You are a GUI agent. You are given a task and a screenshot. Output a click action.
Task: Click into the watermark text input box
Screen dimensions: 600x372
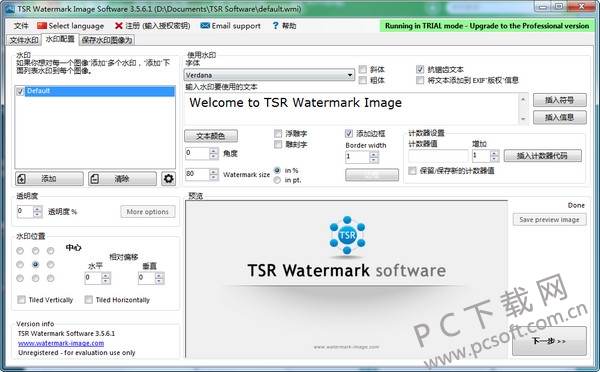coord(352,109)
